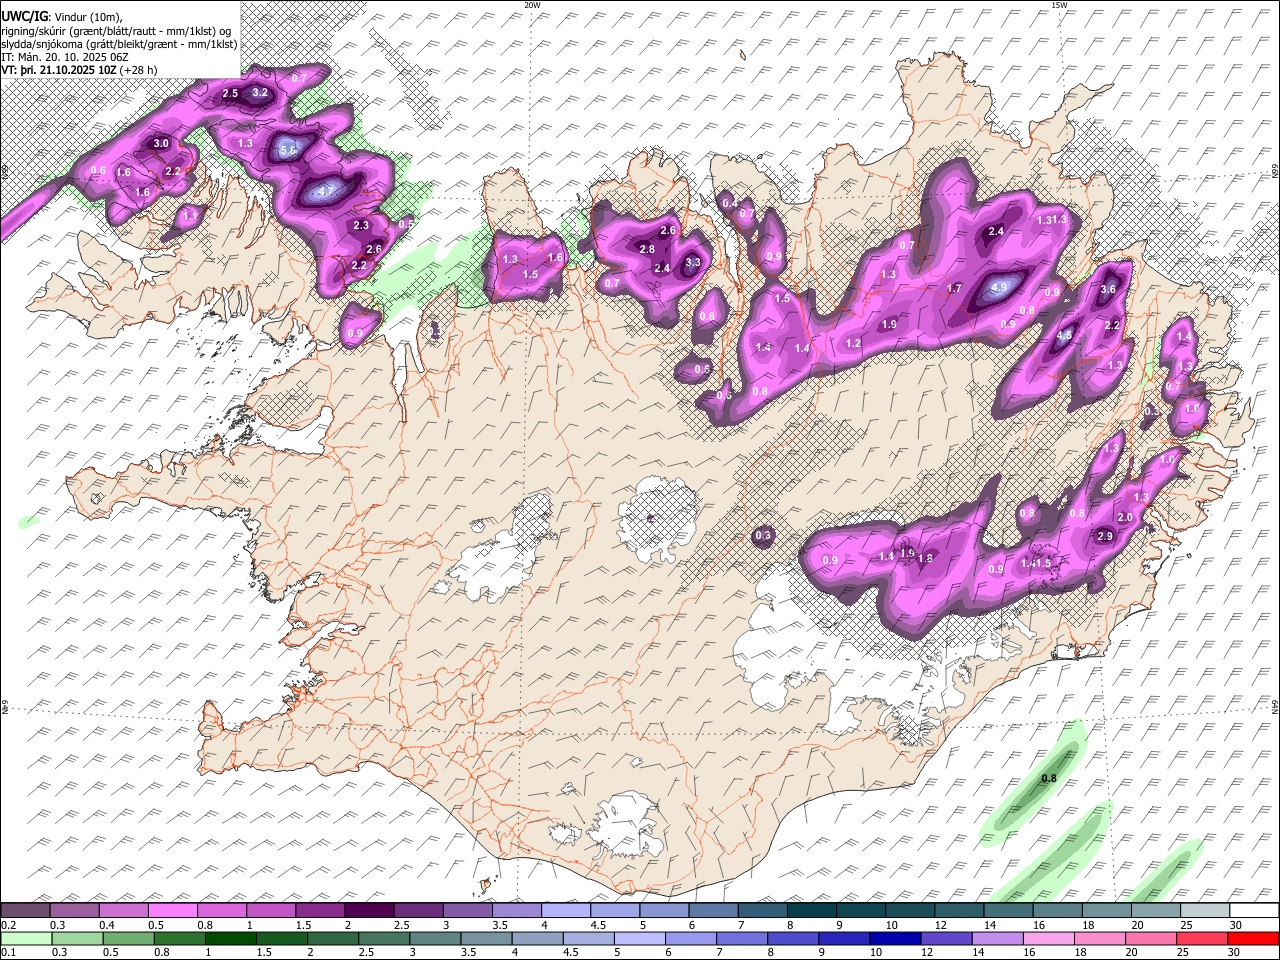Click the 0.8 value in offshore green rain band

(x=1049, y=779)
